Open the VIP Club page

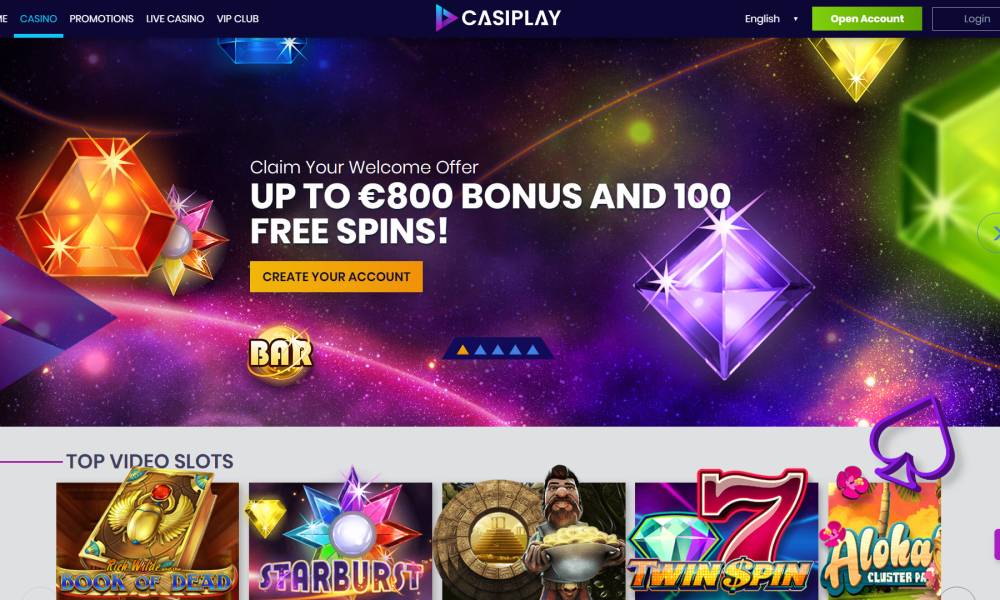click(x=238, y=18)
